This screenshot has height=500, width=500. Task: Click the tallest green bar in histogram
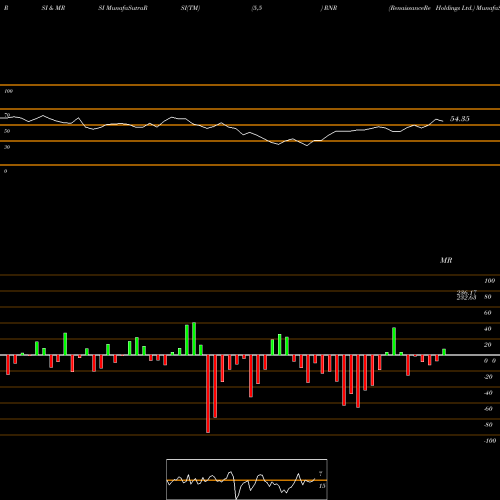194,339
